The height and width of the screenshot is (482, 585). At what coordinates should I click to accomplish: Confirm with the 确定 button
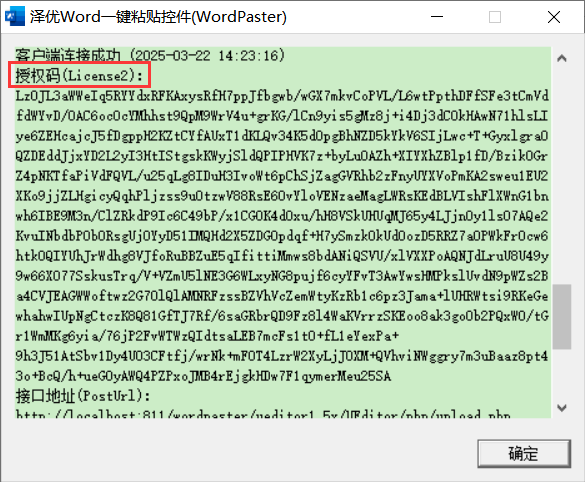[524, 454]
